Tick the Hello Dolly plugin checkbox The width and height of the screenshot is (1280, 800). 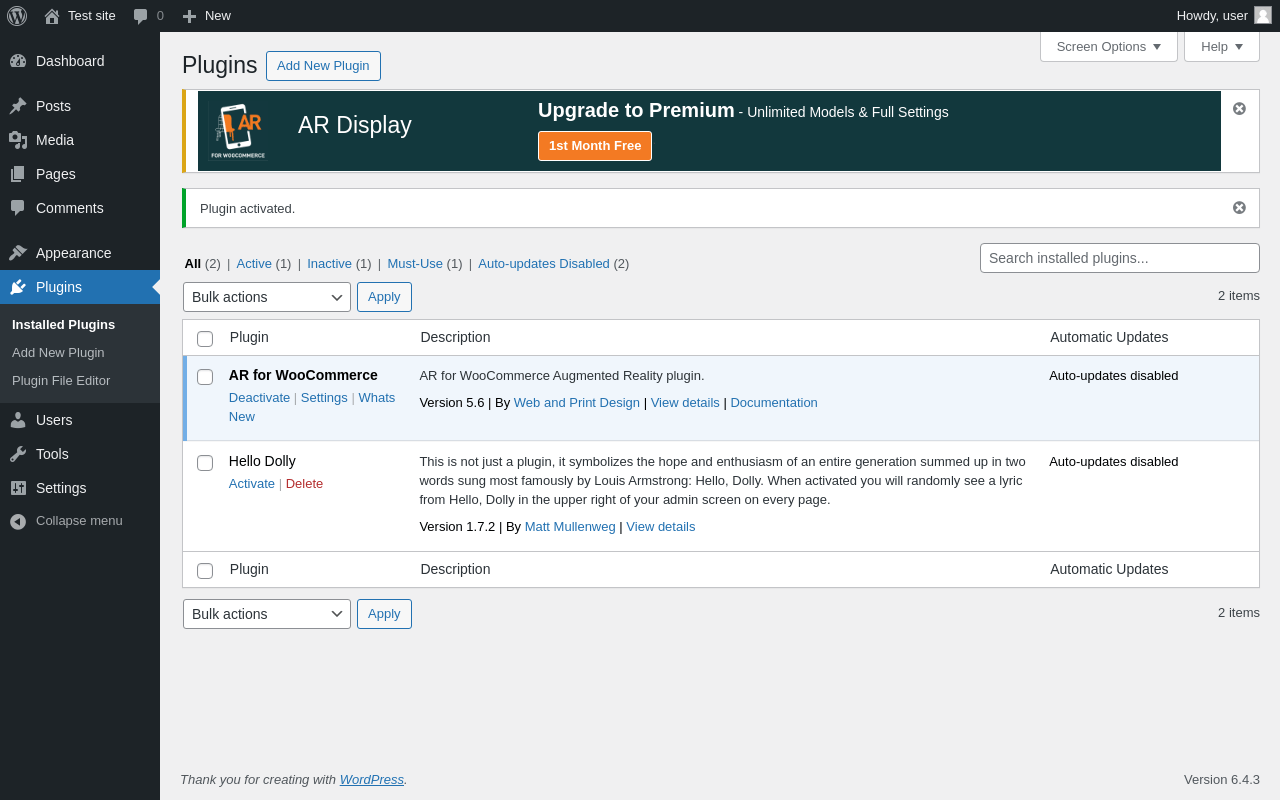[205, 463]
